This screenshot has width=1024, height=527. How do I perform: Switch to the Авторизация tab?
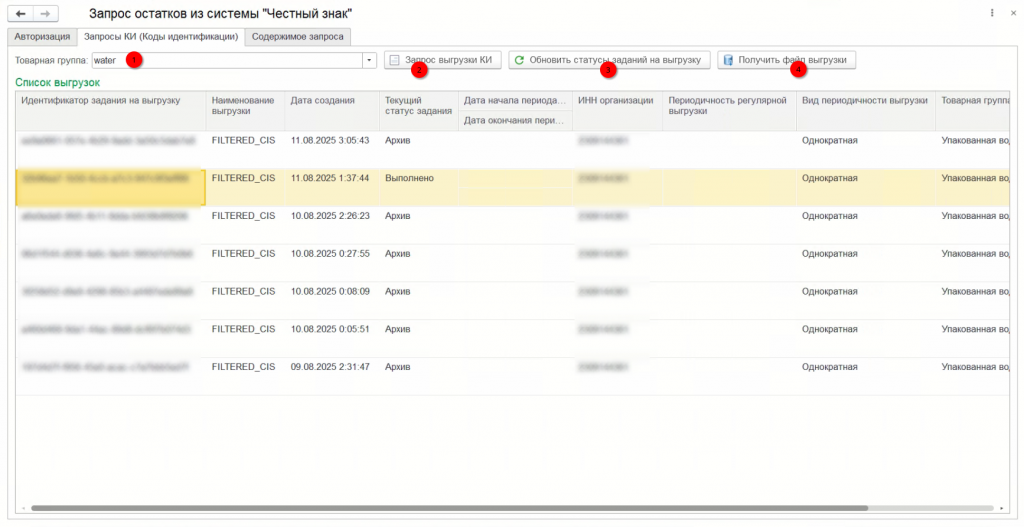point(42,37)
